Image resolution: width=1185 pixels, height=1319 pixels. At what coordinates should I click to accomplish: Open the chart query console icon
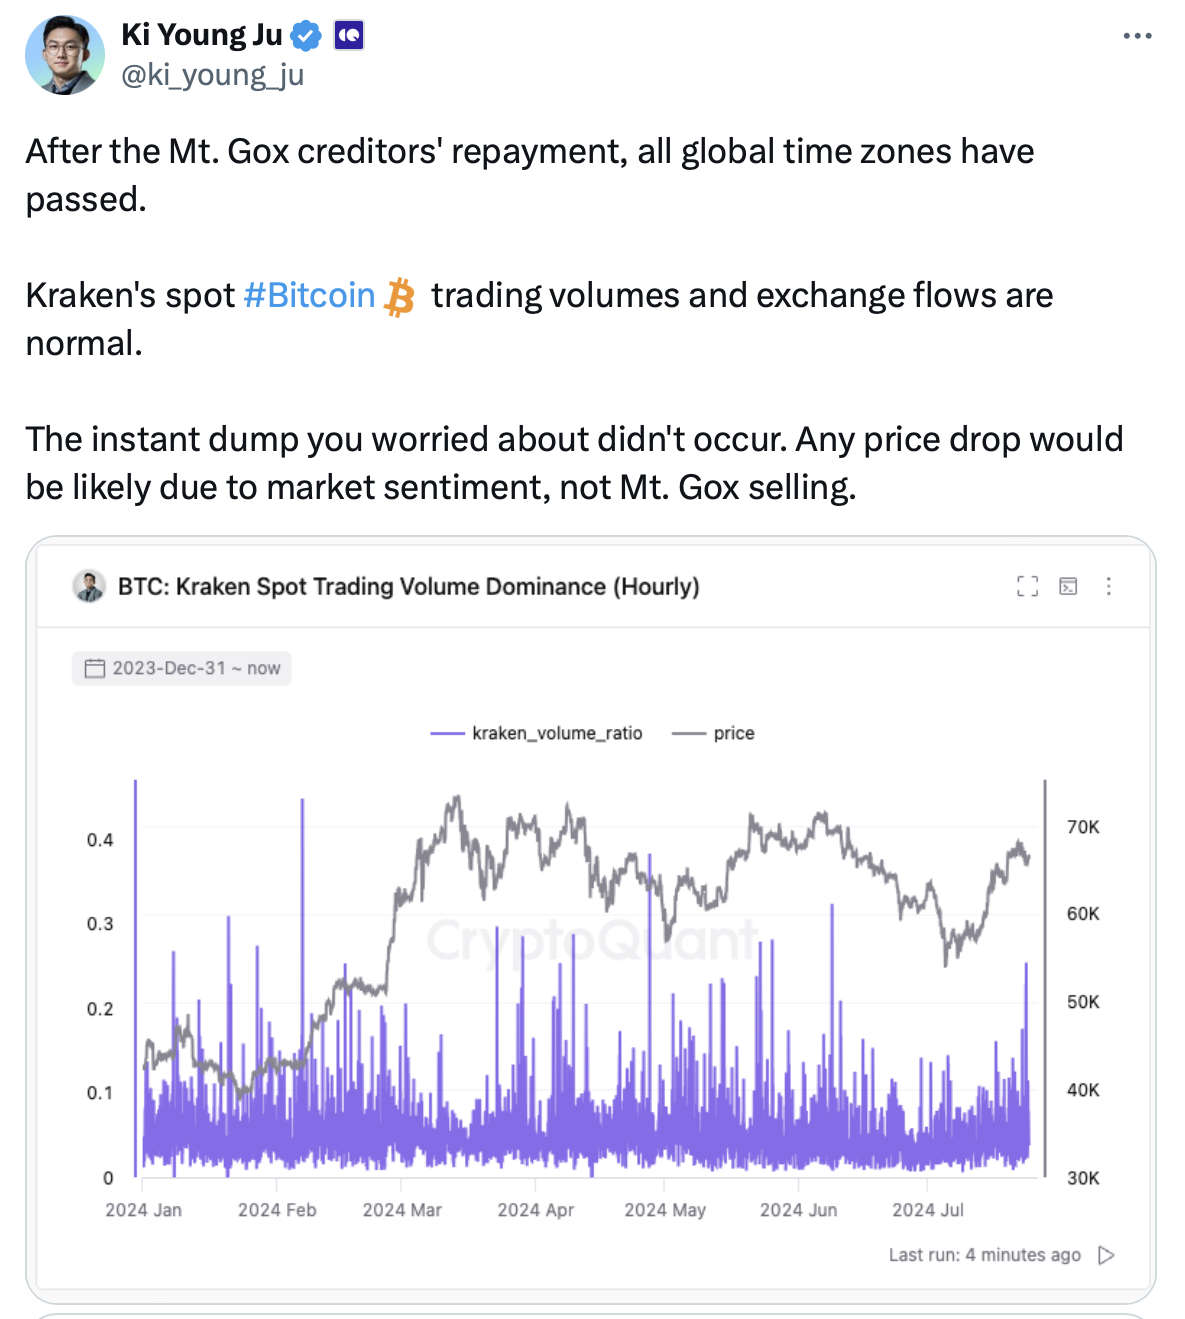(x=1068, y=586)
